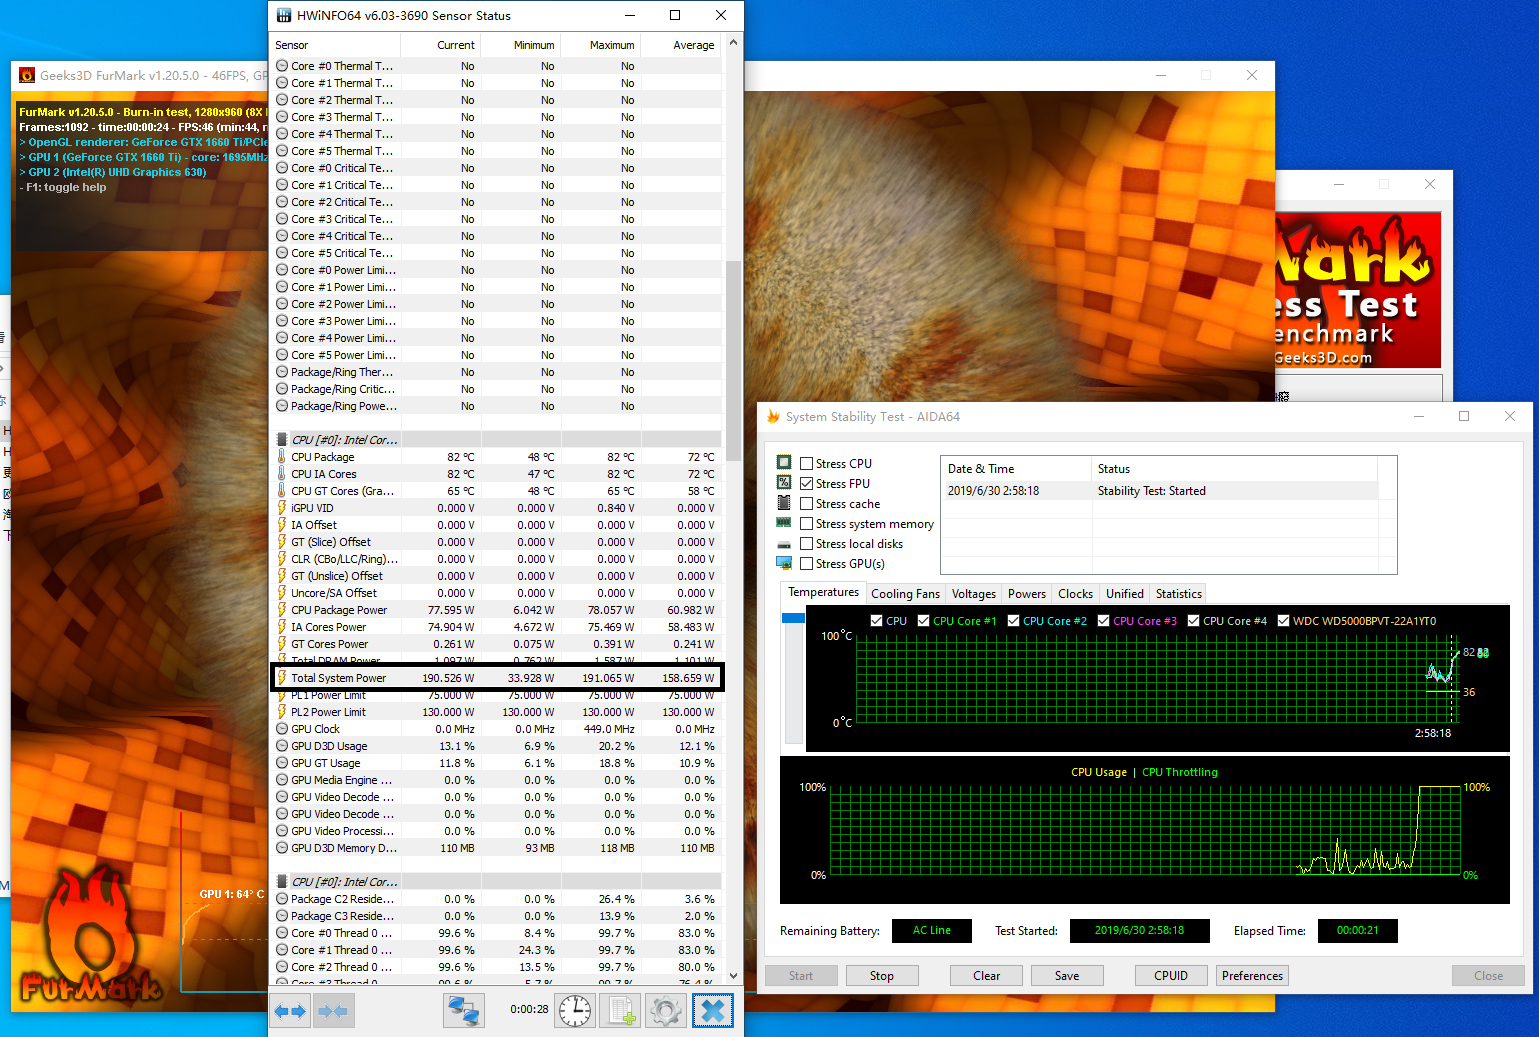Image resolution: width=1539 pixels, height=1037 pixels.
Task: Click the HWiNFO64 title bar application icon
Action: point(284,15)
